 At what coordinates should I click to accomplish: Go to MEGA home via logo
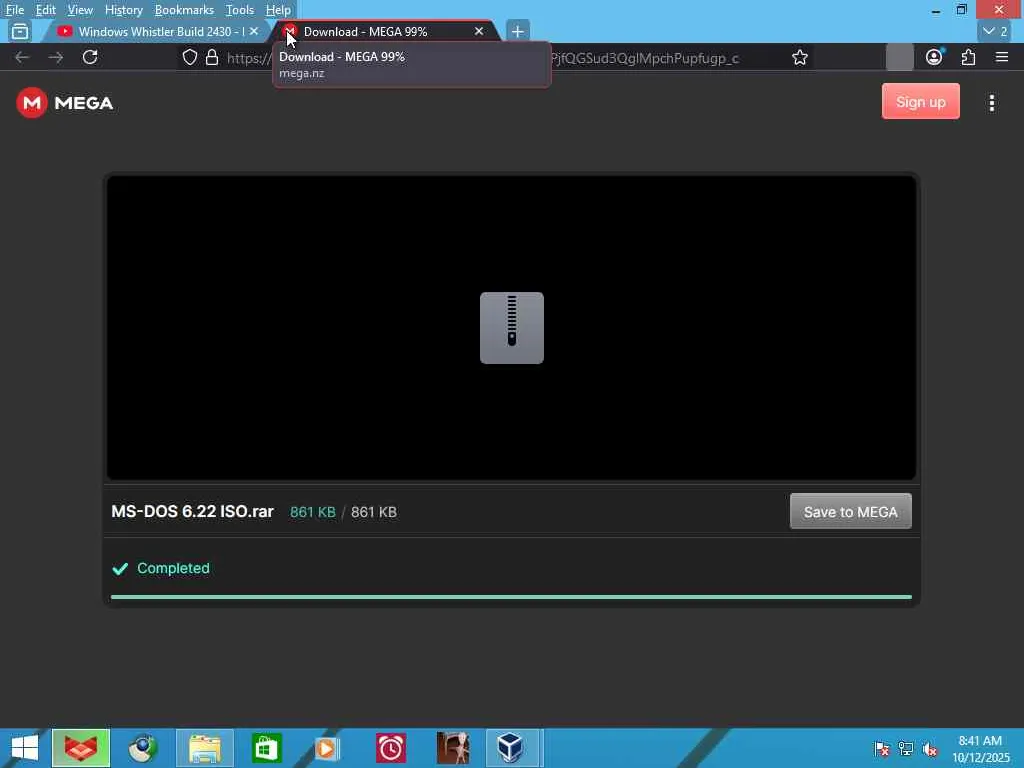coord(65,103)
